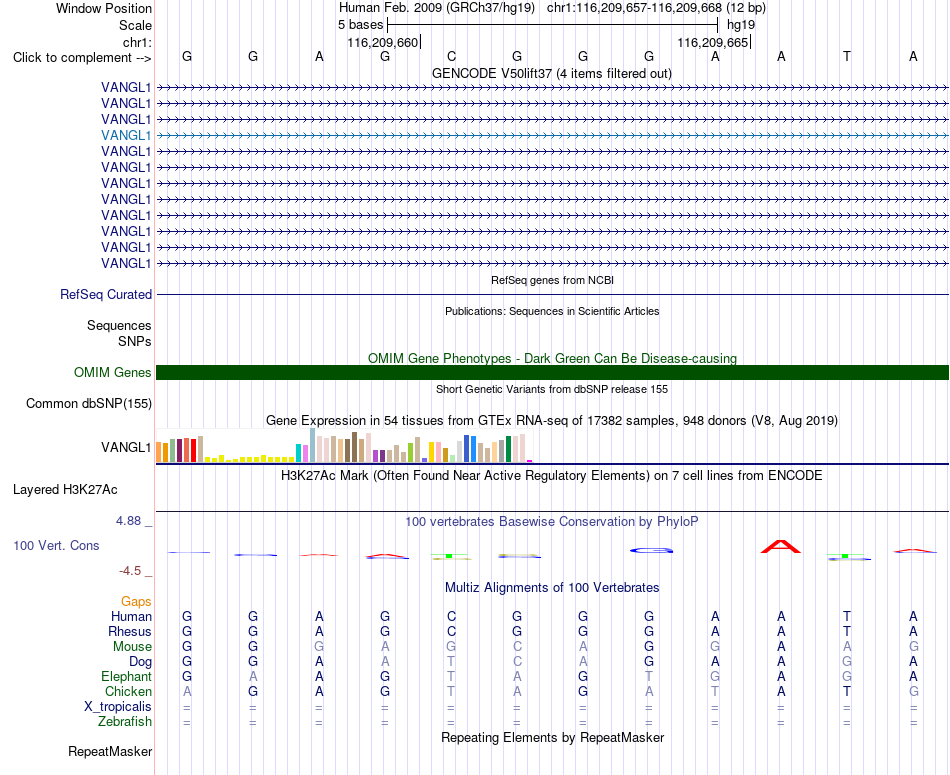Click the blue G logo in PhyloP track
950x775 pixels.
651,550
